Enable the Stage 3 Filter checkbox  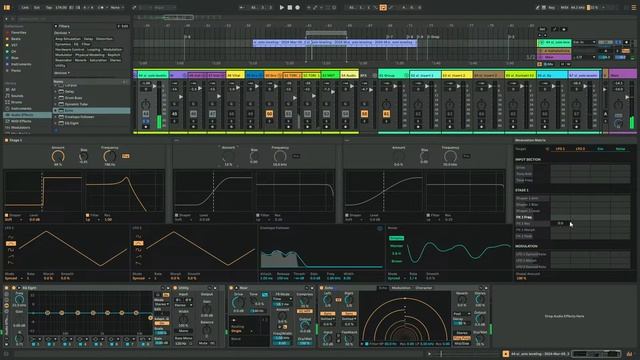pyautogui.click(x=428, y=215)
